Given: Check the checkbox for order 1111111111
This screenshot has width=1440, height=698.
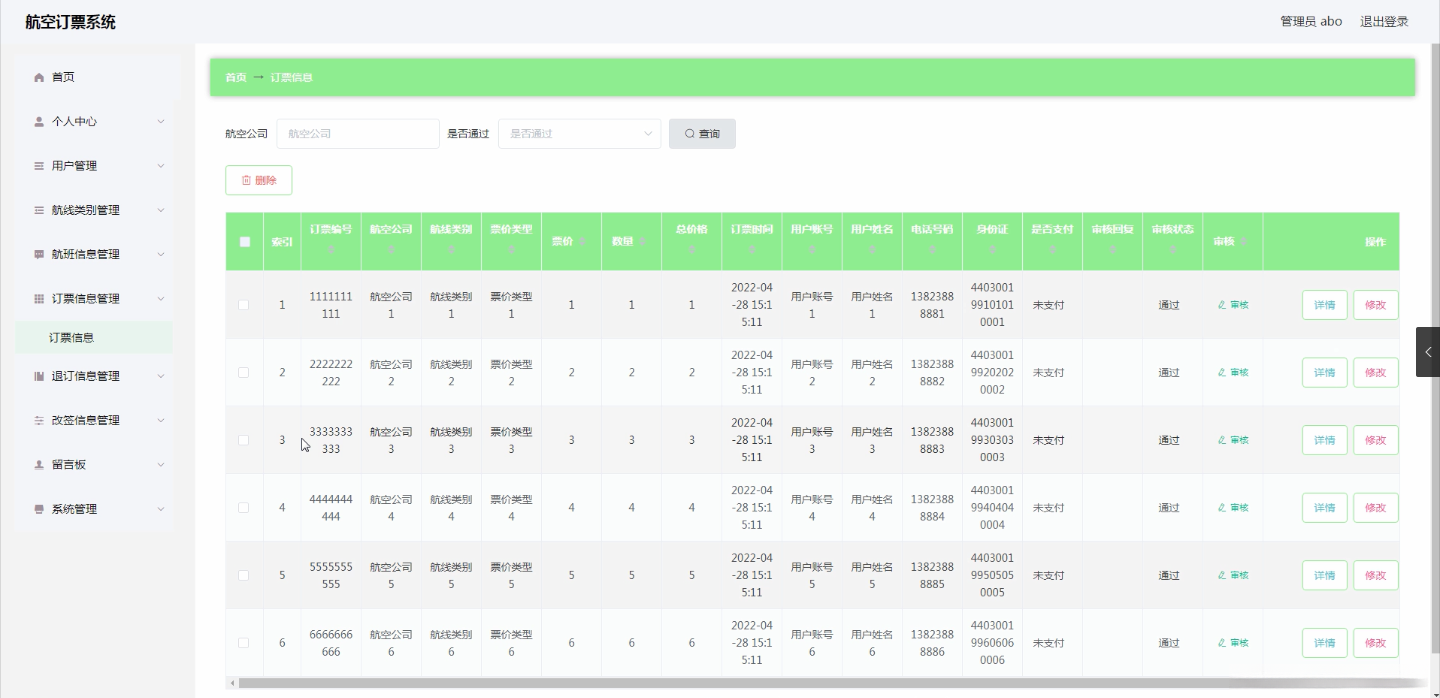Looking at the screenshot, I should (x=243, y=305).
